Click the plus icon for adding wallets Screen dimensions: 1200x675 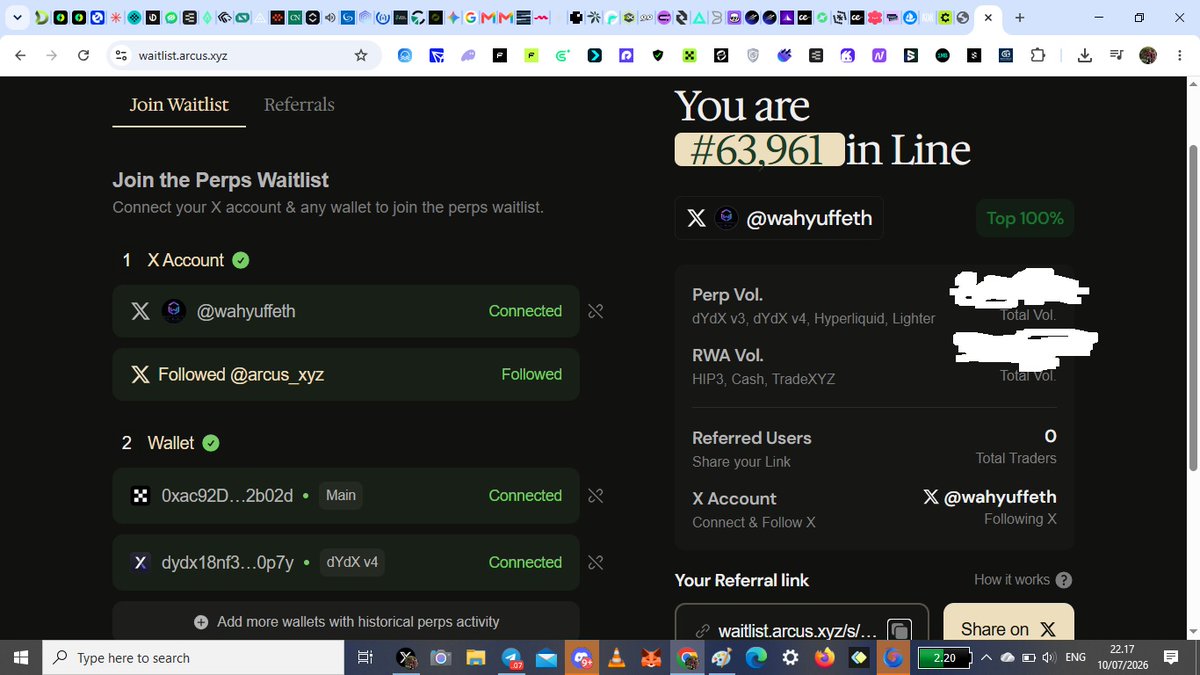click(x=201, y=622)
